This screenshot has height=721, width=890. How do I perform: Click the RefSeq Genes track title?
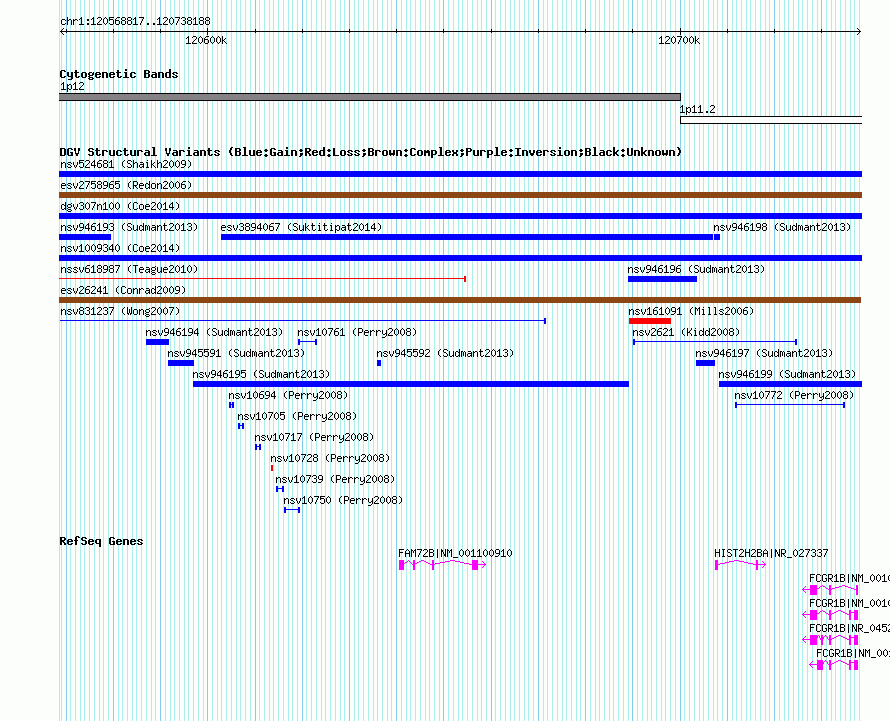[101, 542]
